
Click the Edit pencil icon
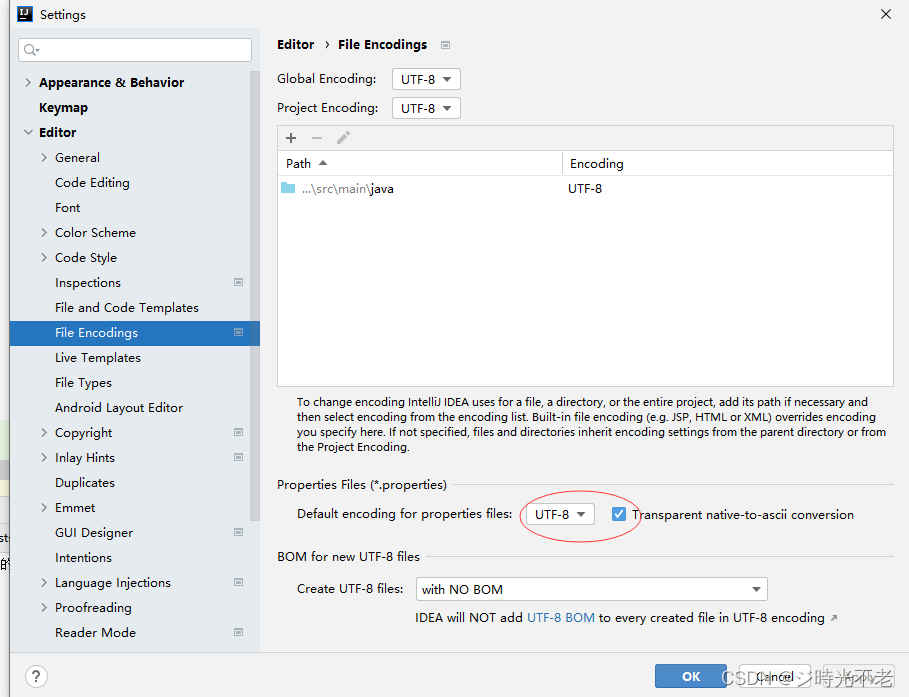tap(343, 138)
